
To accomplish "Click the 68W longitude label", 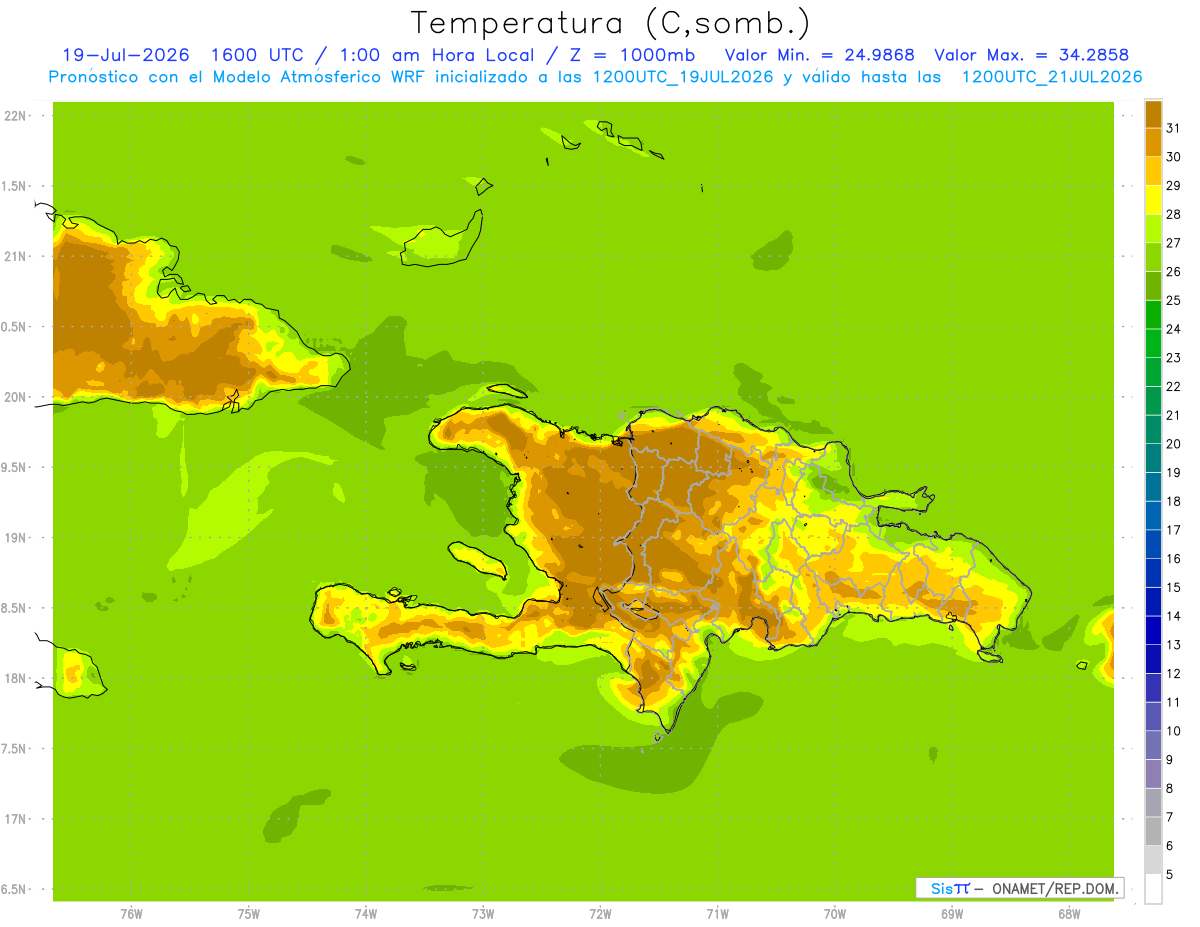I will (x=1068, y=913).
